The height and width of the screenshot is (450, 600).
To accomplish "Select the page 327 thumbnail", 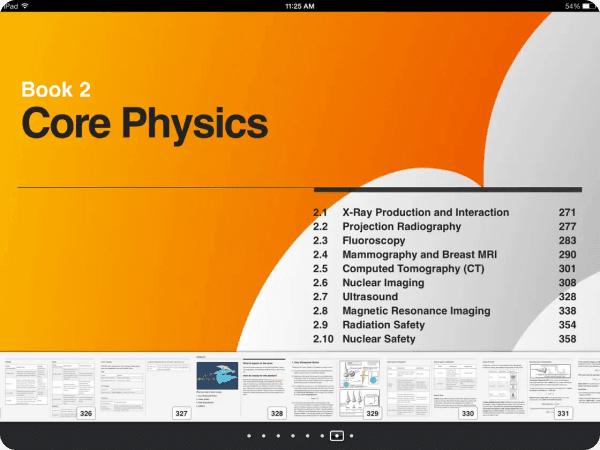I will coord(144,389).
